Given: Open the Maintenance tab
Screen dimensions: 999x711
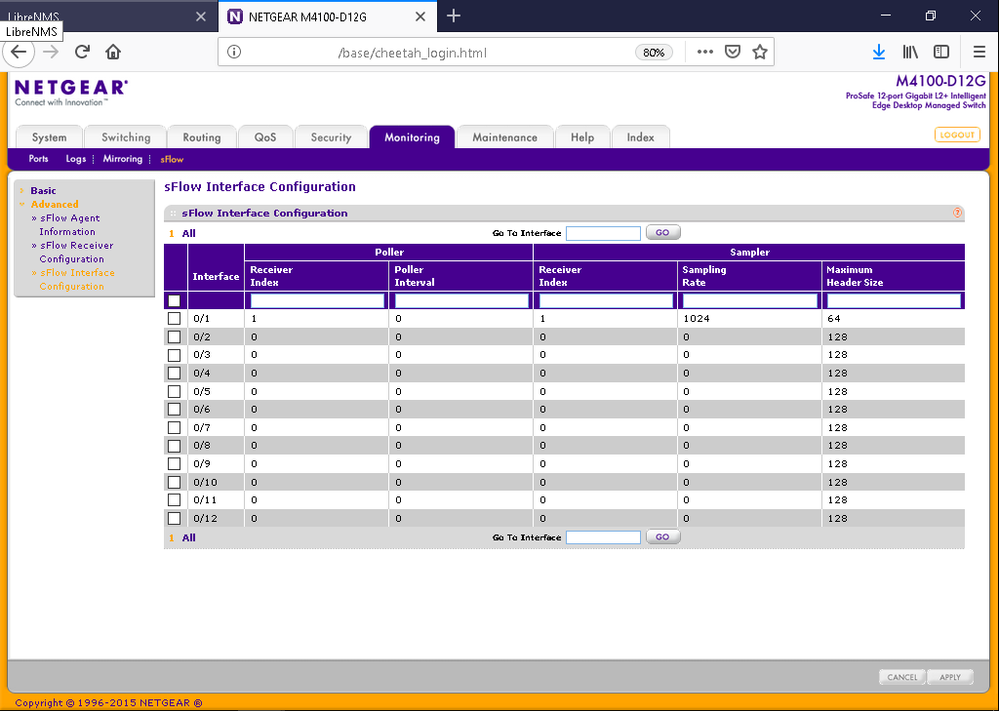Looking at the screenshot, I should click(x=504, y=138).
